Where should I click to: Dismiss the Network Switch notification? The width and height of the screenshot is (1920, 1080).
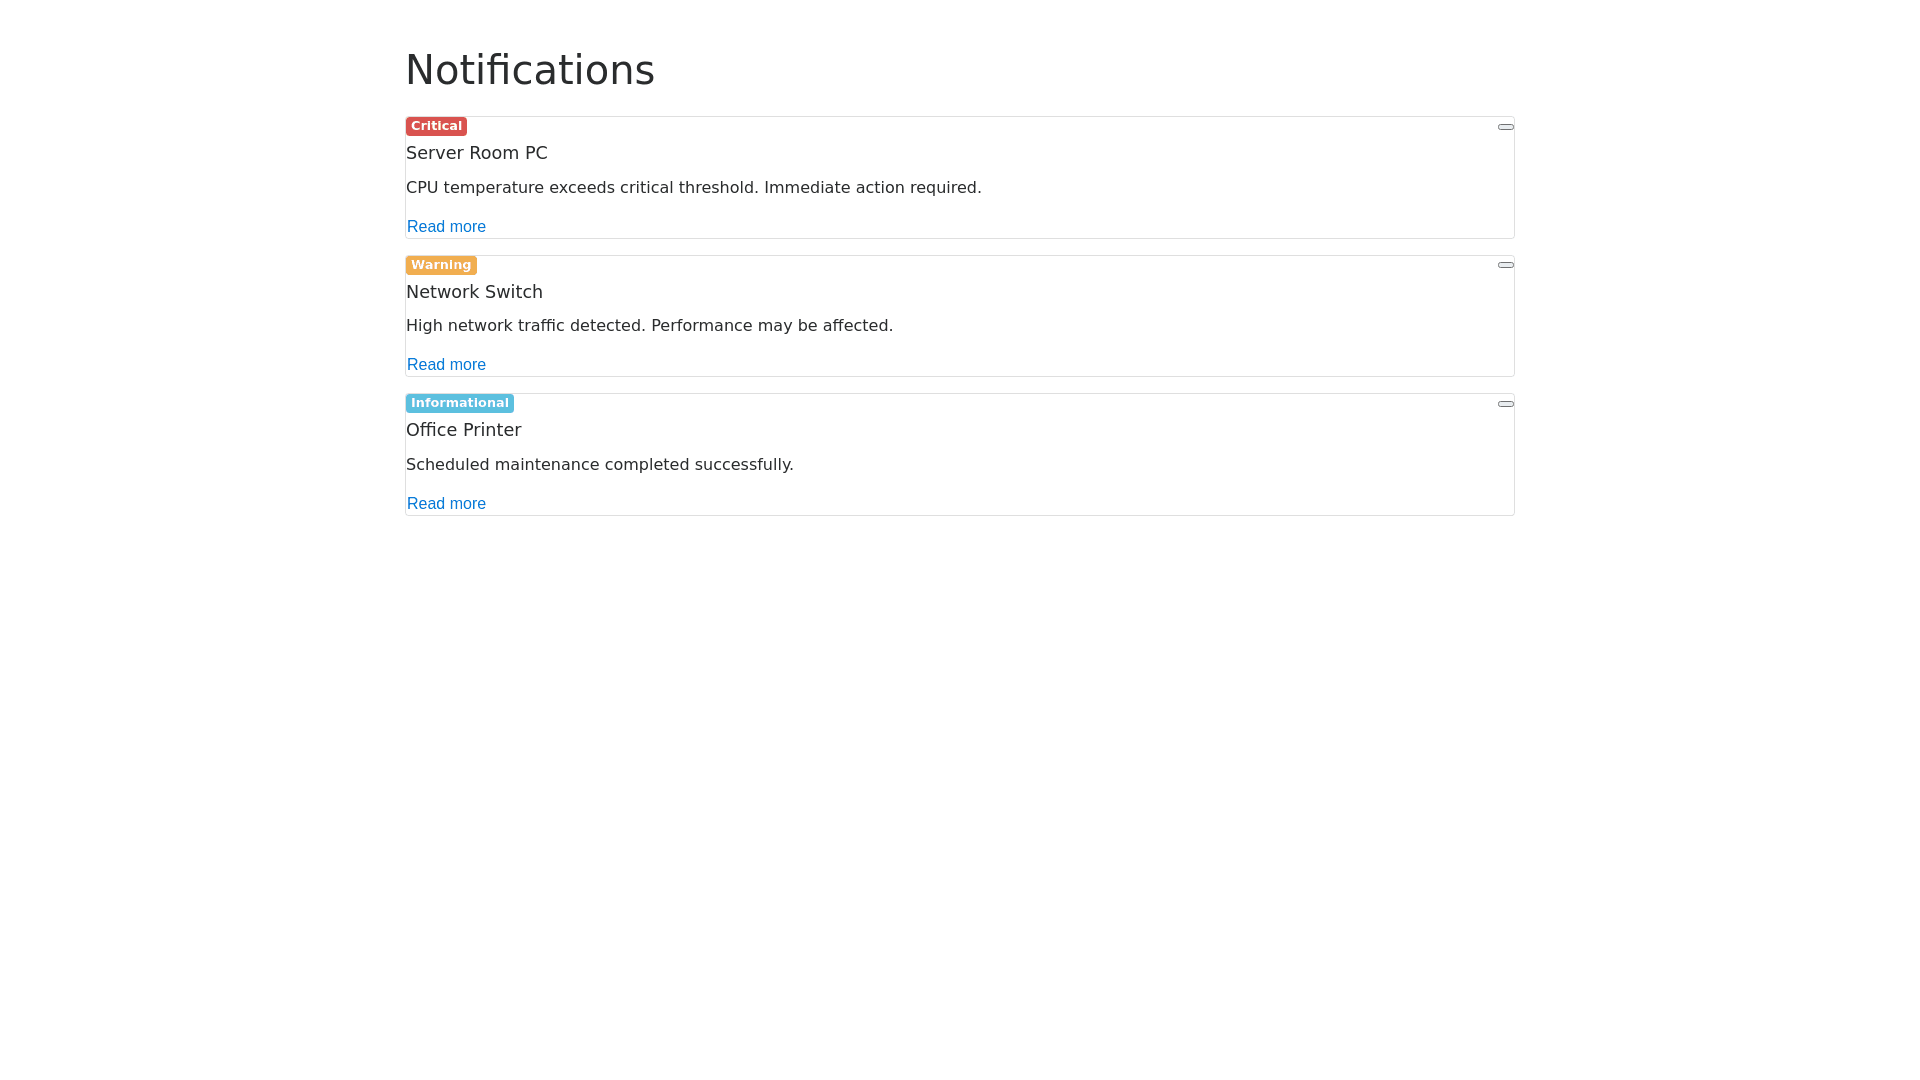(x=1505, y=265)
